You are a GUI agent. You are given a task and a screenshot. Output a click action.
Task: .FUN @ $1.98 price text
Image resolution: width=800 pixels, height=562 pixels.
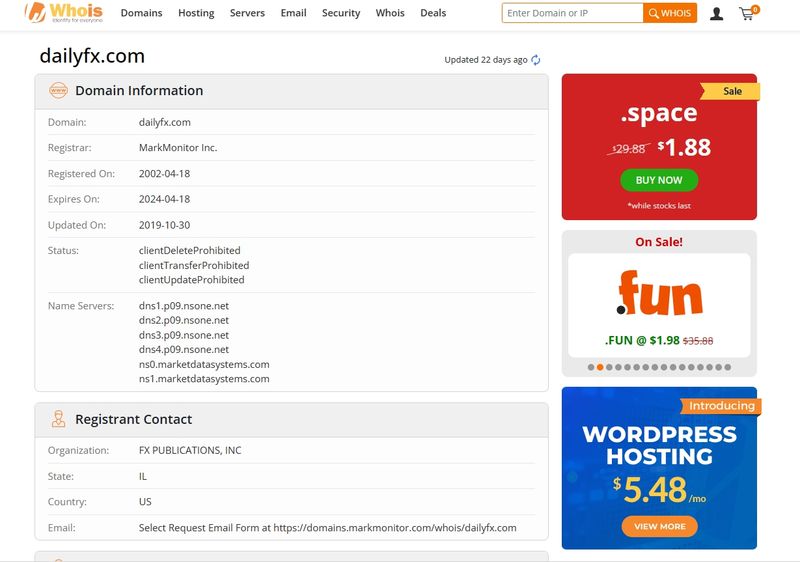point(642,340)
